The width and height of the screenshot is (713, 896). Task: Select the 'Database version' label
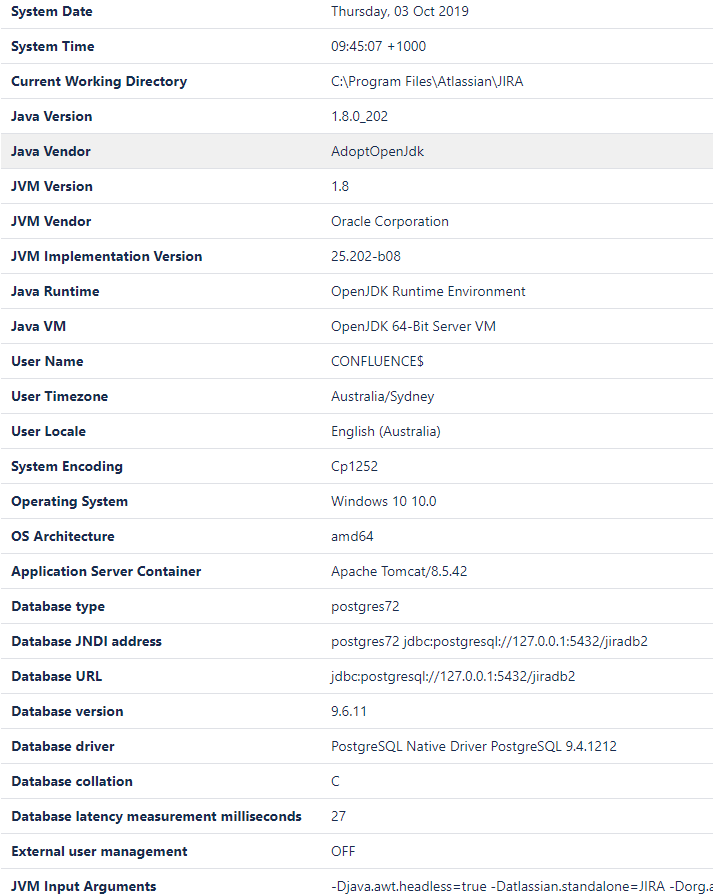67,711
